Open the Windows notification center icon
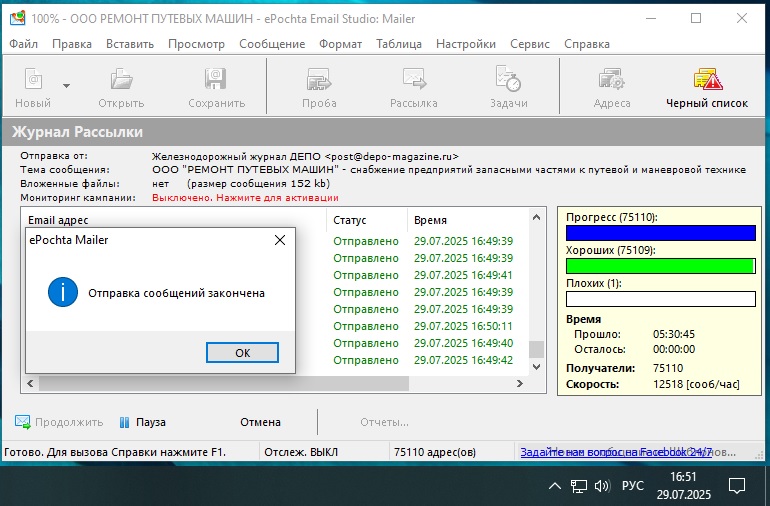Screen dimensions: 770x506 737,486
